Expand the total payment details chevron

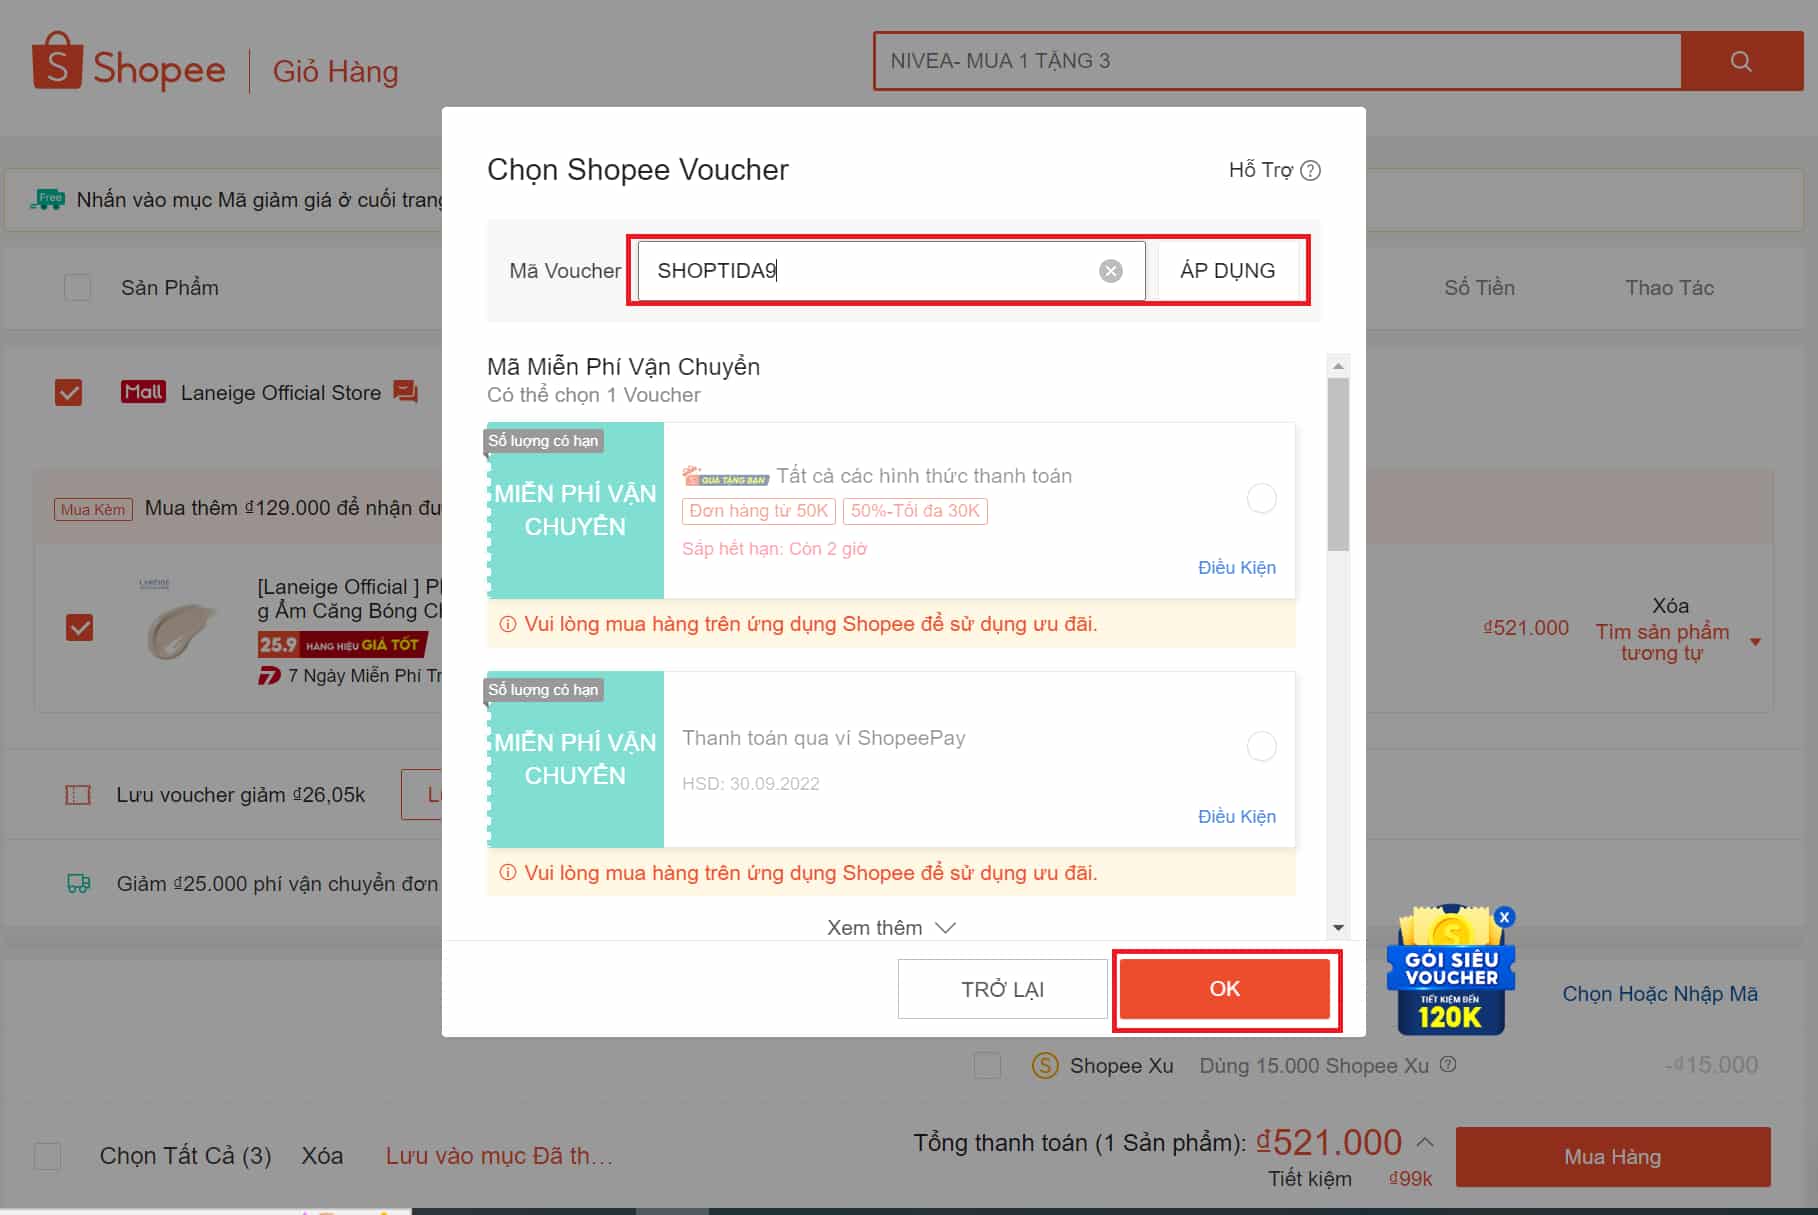pos(1426,1142)
